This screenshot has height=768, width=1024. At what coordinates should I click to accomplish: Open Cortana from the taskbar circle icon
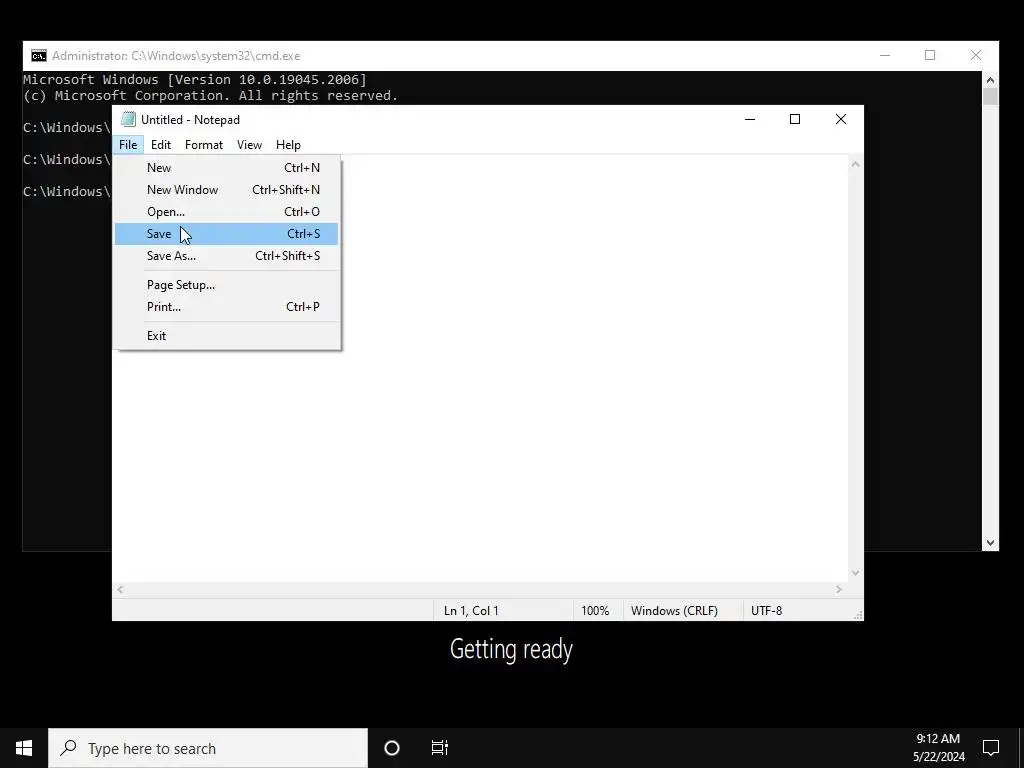[x=392, y=748]
